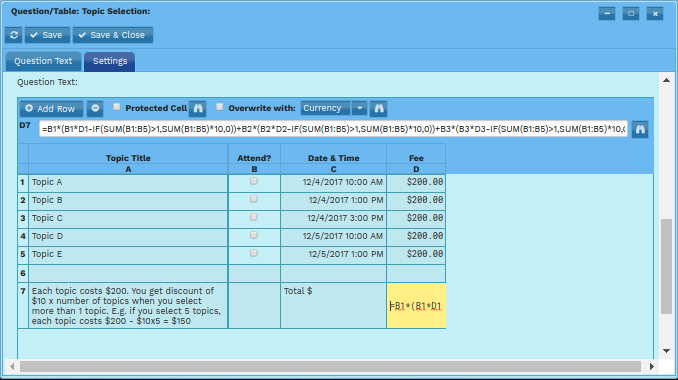Click the 12/5/2017 1:00 PM cell
The image size is (678, 380).
tap(333, 255)
